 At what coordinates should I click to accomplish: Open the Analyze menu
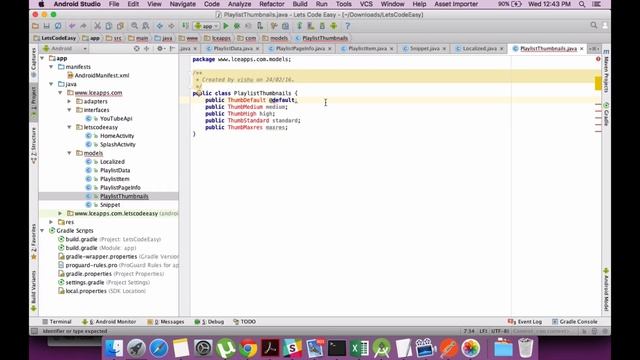click(x=240, y=4)
